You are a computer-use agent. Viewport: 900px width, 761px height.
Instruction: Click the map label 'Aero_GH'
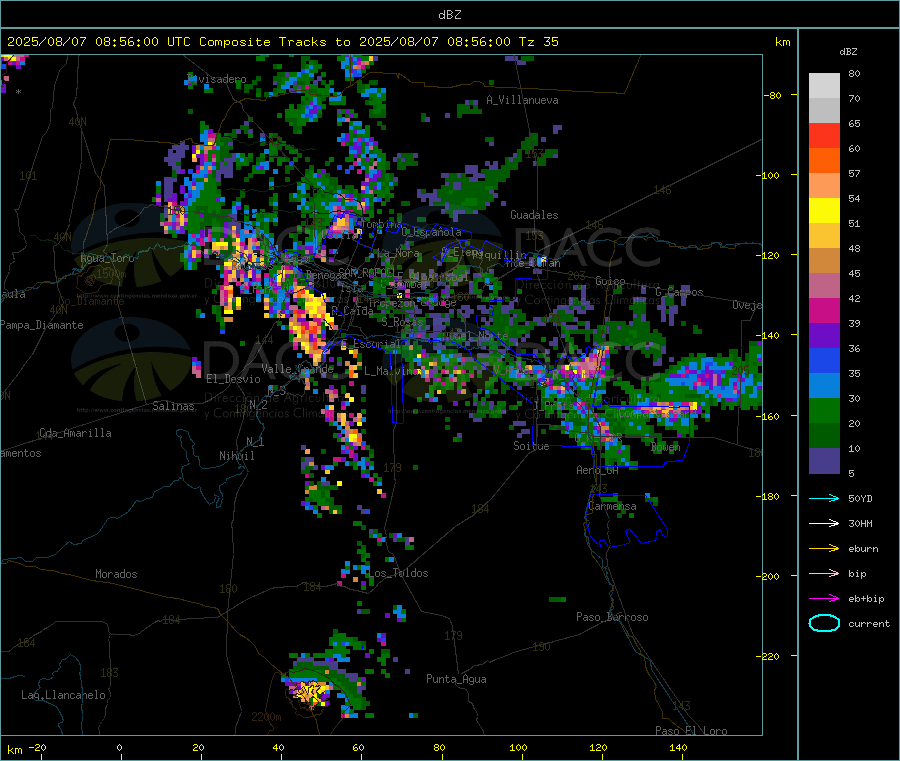tap(598, 470)
